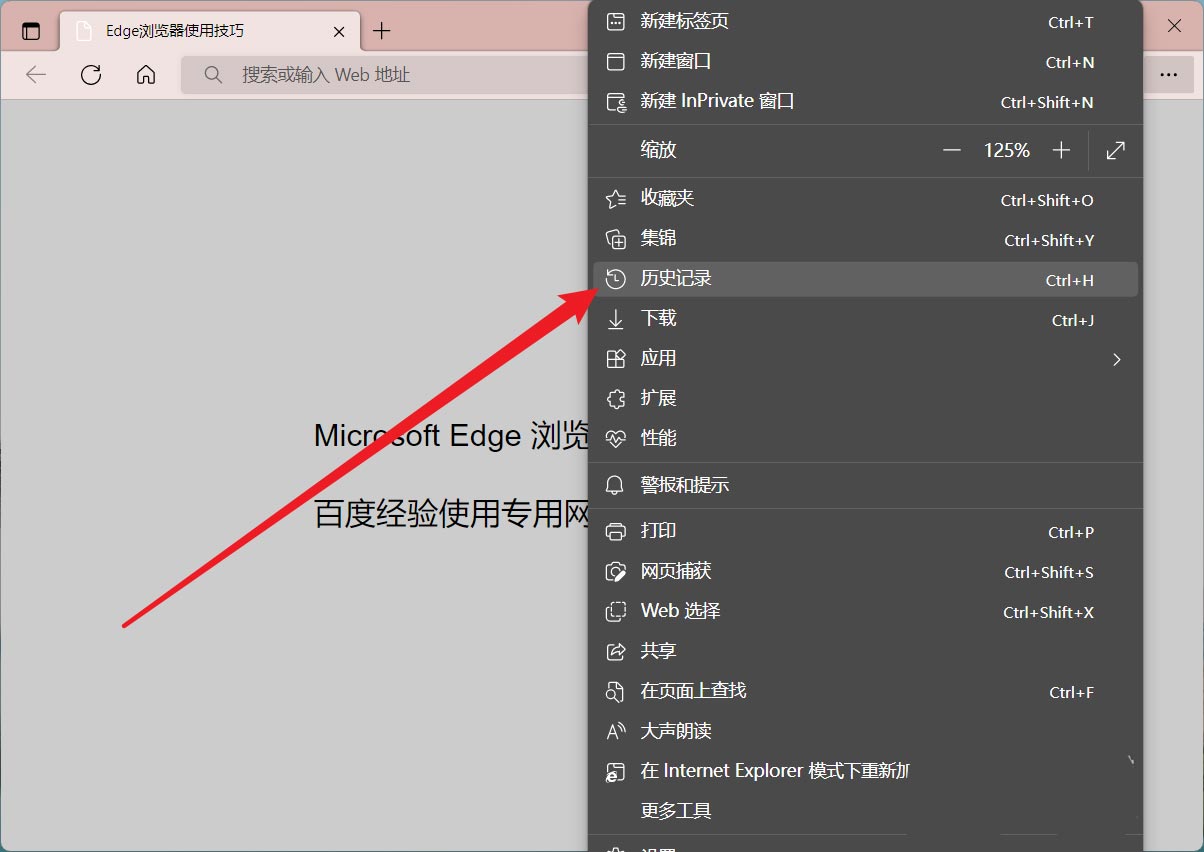Expand the 应用 submenu chevron
1204x852 pixels.
pyautogui.click(x=1117, y=359)
